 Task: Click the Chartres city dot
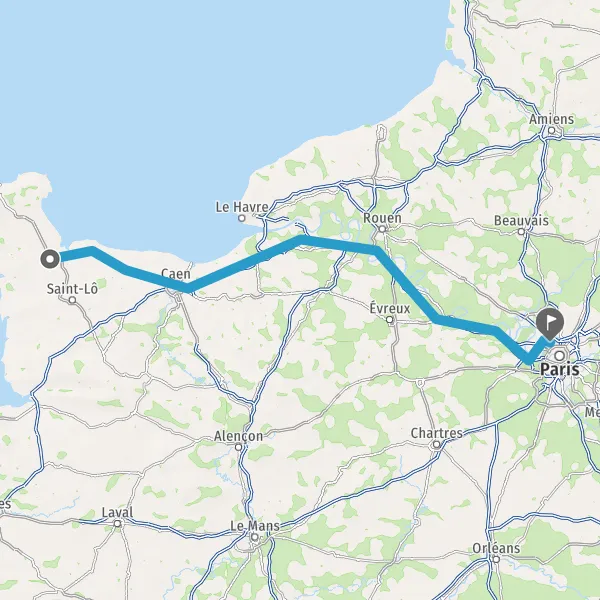point(436,445)
